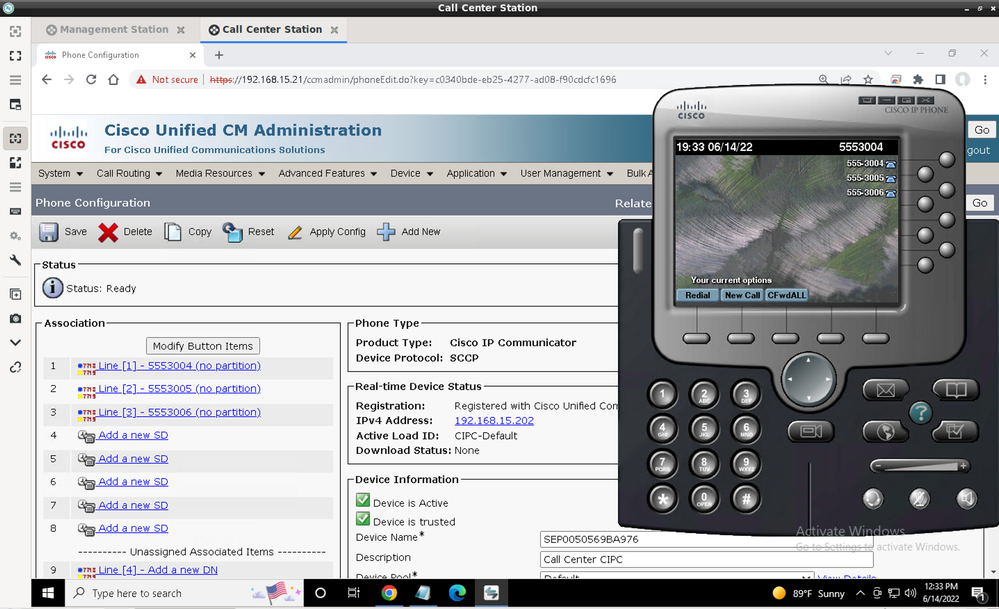
Task: Open Line [1] - 5553004 link
Action: [x=179, y=366]
